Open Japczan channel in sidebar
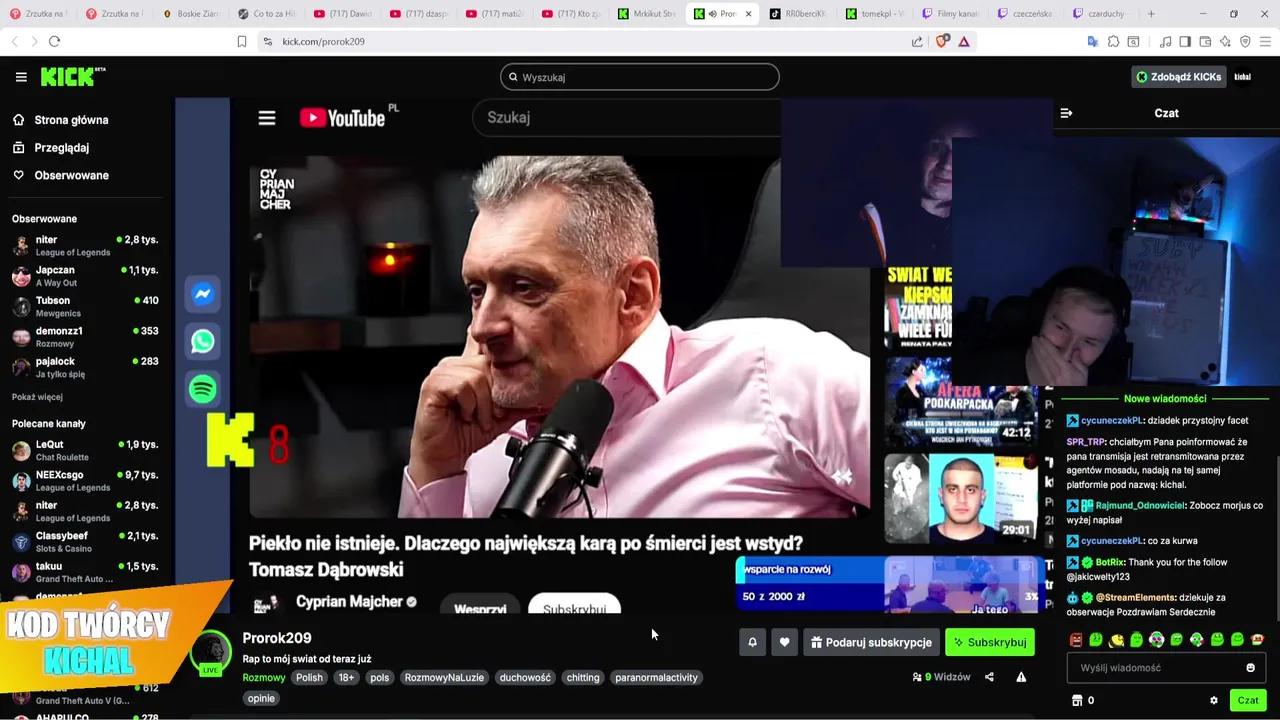This screenshot has height=720, width=1280. point(85,276)
